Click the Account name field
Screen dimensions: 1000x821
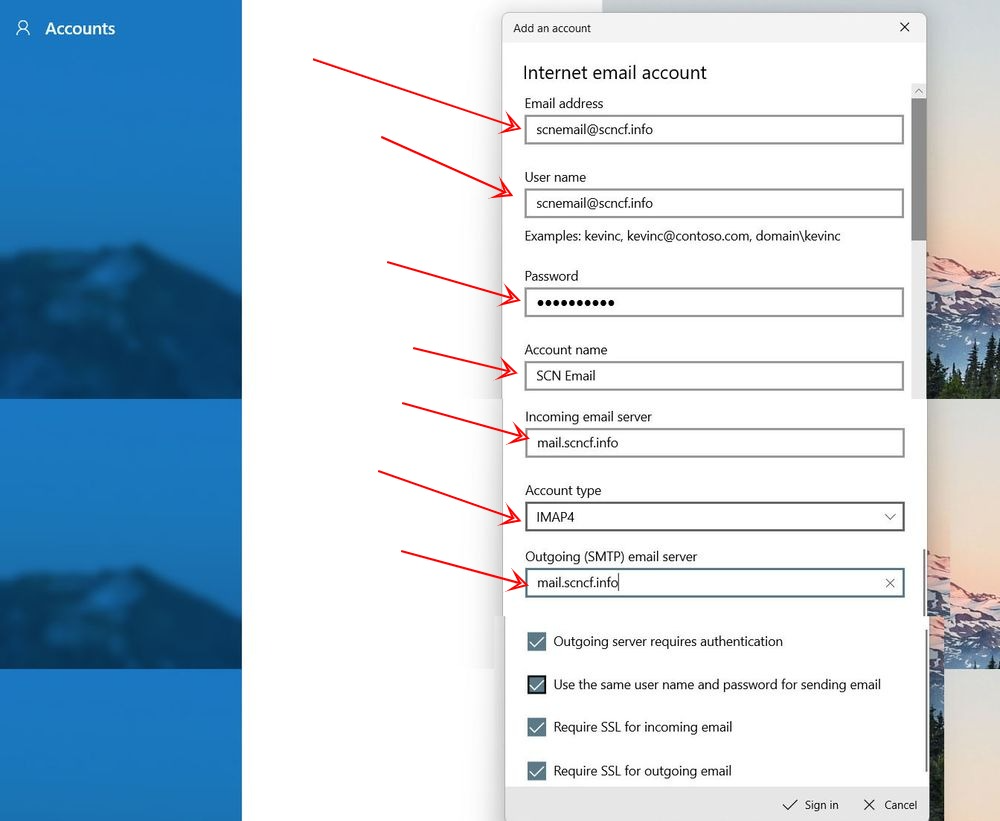[x=714, y=376]
